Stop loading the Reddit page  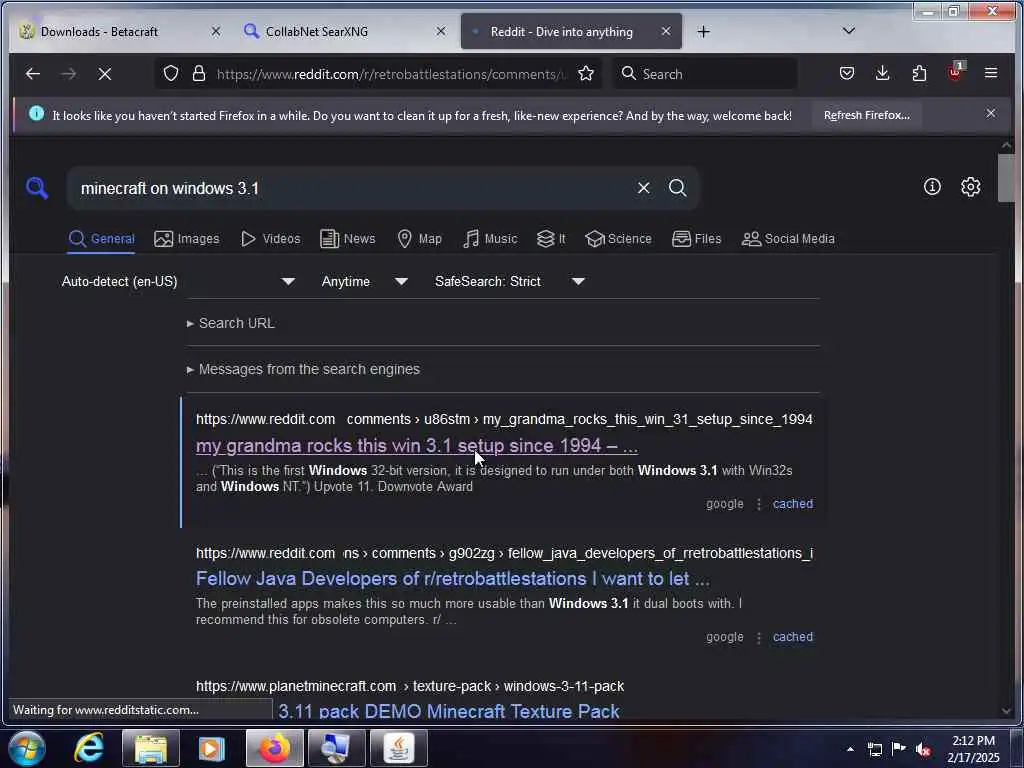coord(104,74)
